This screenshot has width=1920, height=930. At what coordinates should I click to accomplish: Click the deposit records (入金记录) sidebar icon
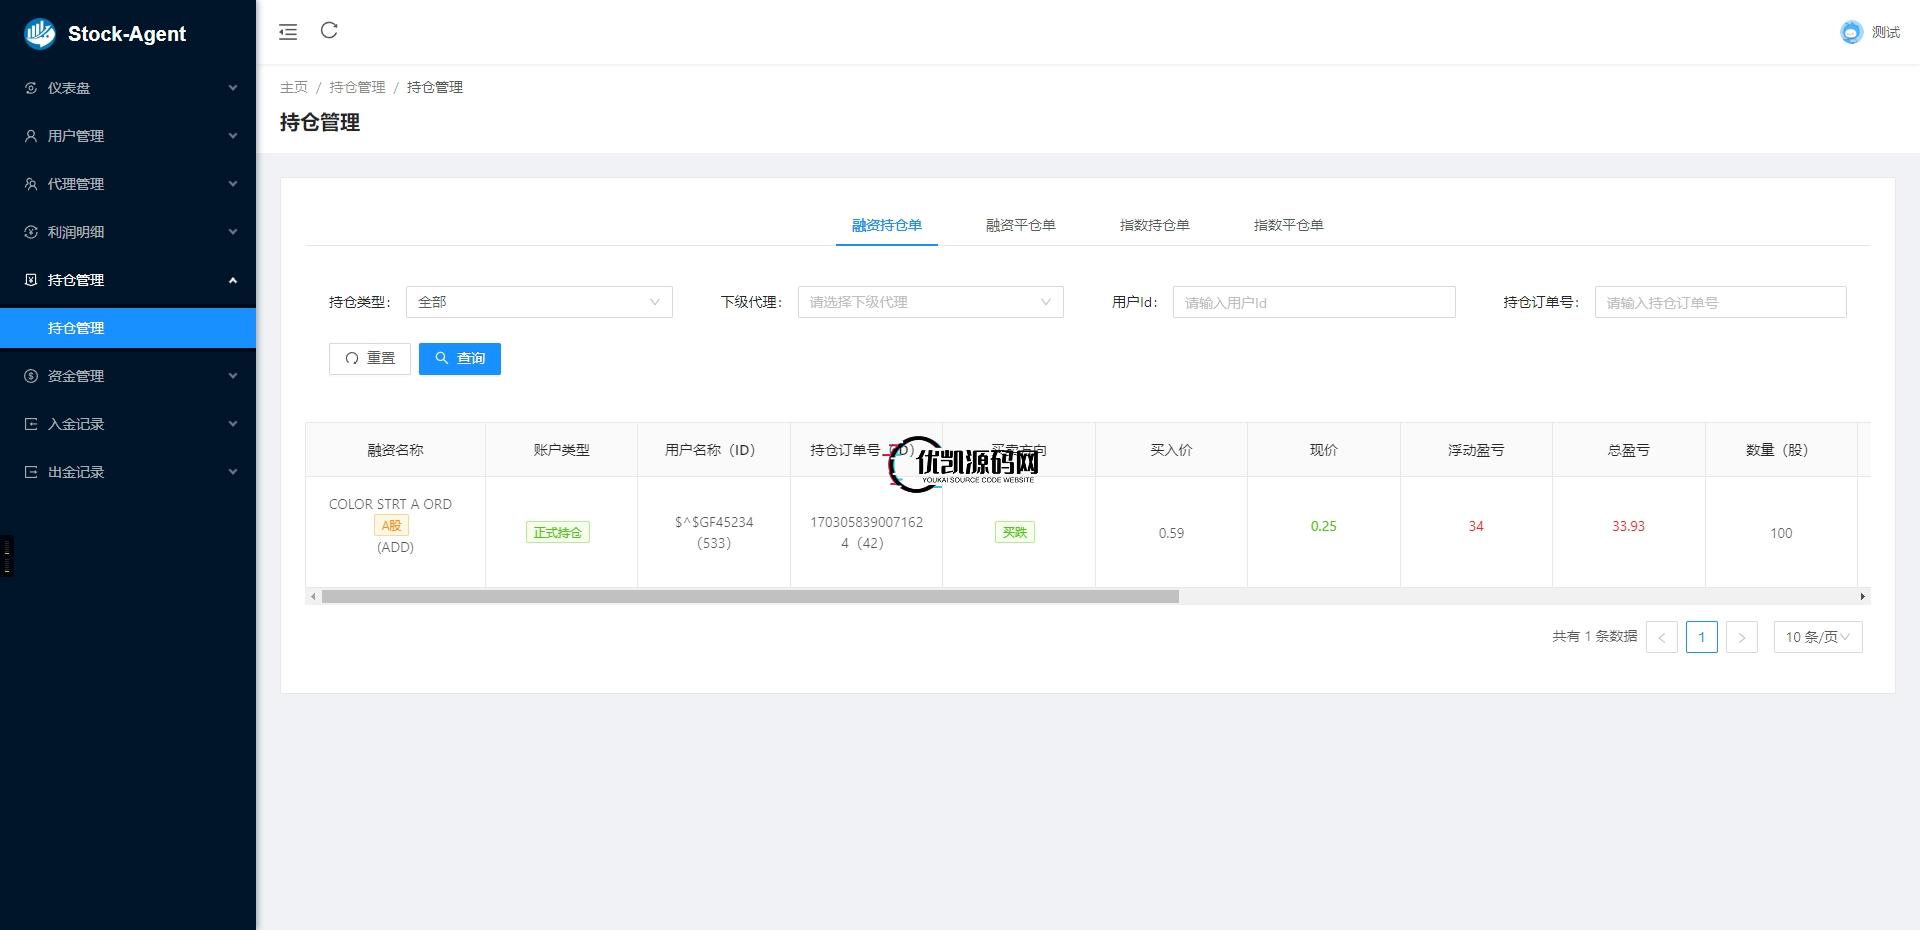coord(30,424)
